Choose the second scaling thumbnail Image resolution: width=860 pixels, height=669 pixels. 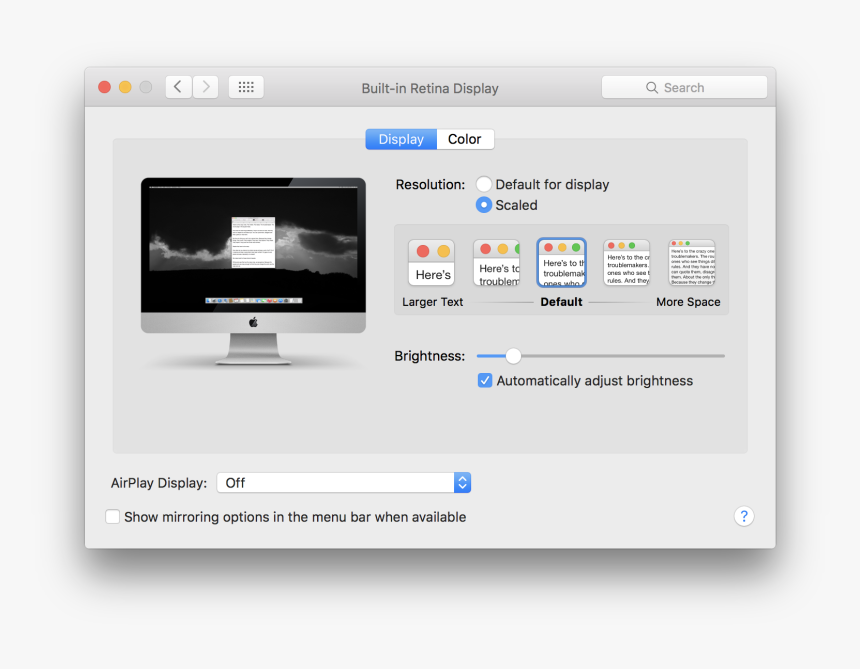496,263
